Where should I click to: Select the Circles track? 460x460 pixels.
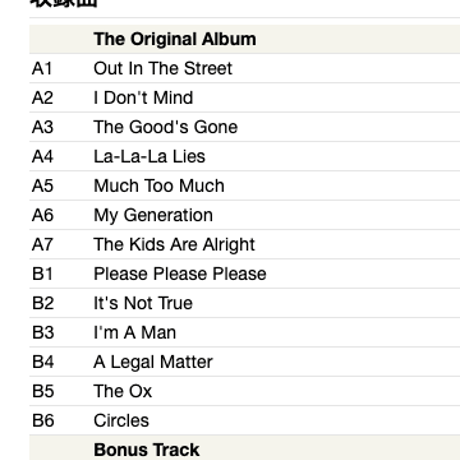coord(121,420)
